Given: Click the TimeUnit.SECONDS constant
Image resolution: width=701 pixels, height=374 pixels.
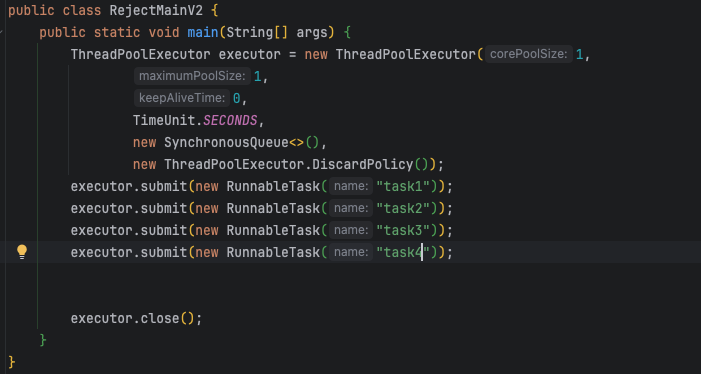Looking at the screenshot, I should click(x=195, y=121).
